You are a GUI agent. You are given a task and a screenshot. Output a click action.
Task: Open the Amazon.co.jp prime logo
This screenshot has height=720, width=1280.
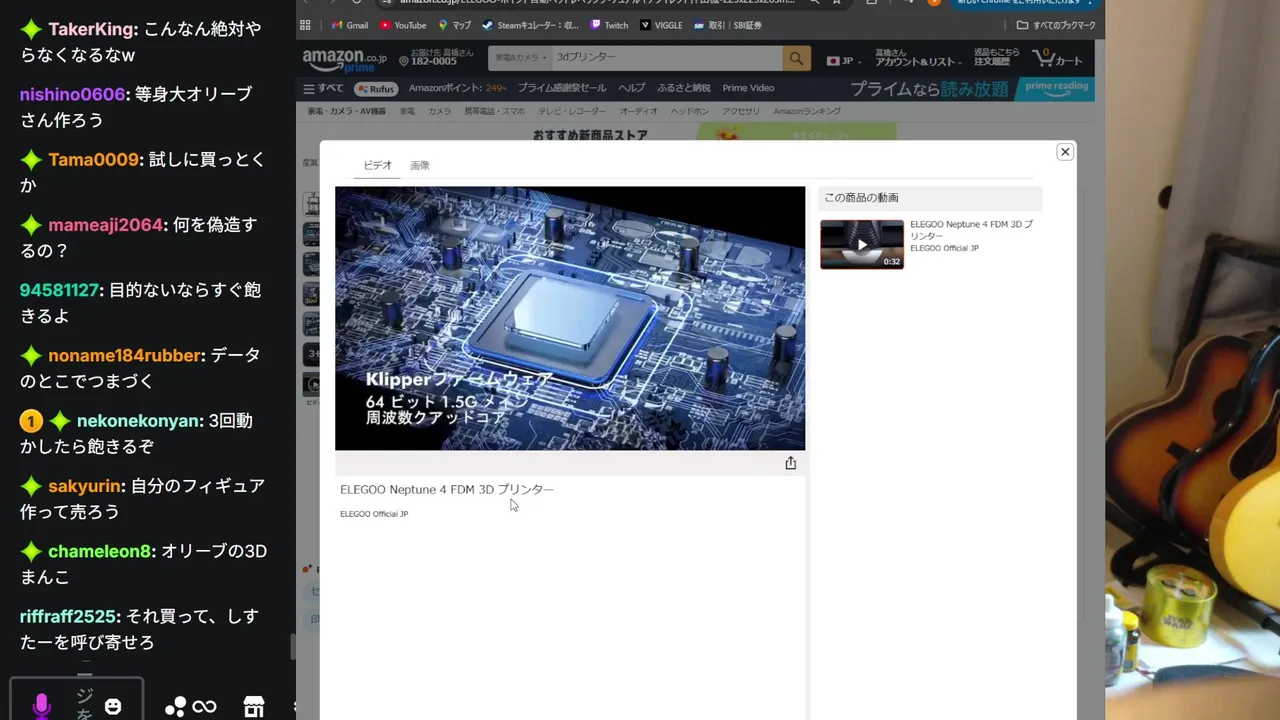pyautogui.click(x=344, y=60)
